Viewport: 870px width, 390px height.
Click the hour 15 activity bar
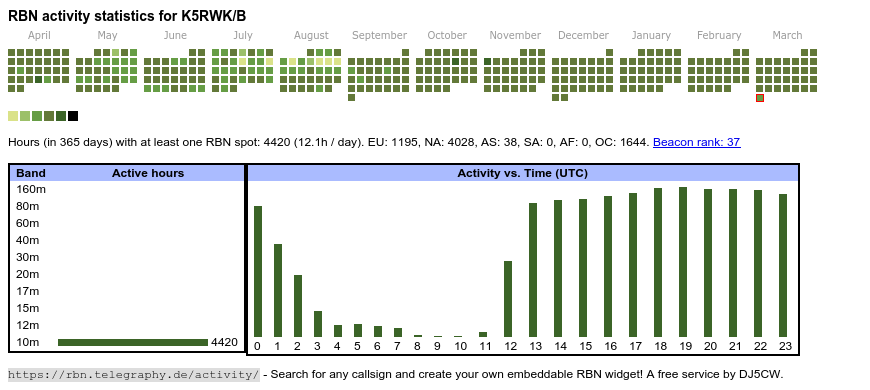(x=583, y=268)
